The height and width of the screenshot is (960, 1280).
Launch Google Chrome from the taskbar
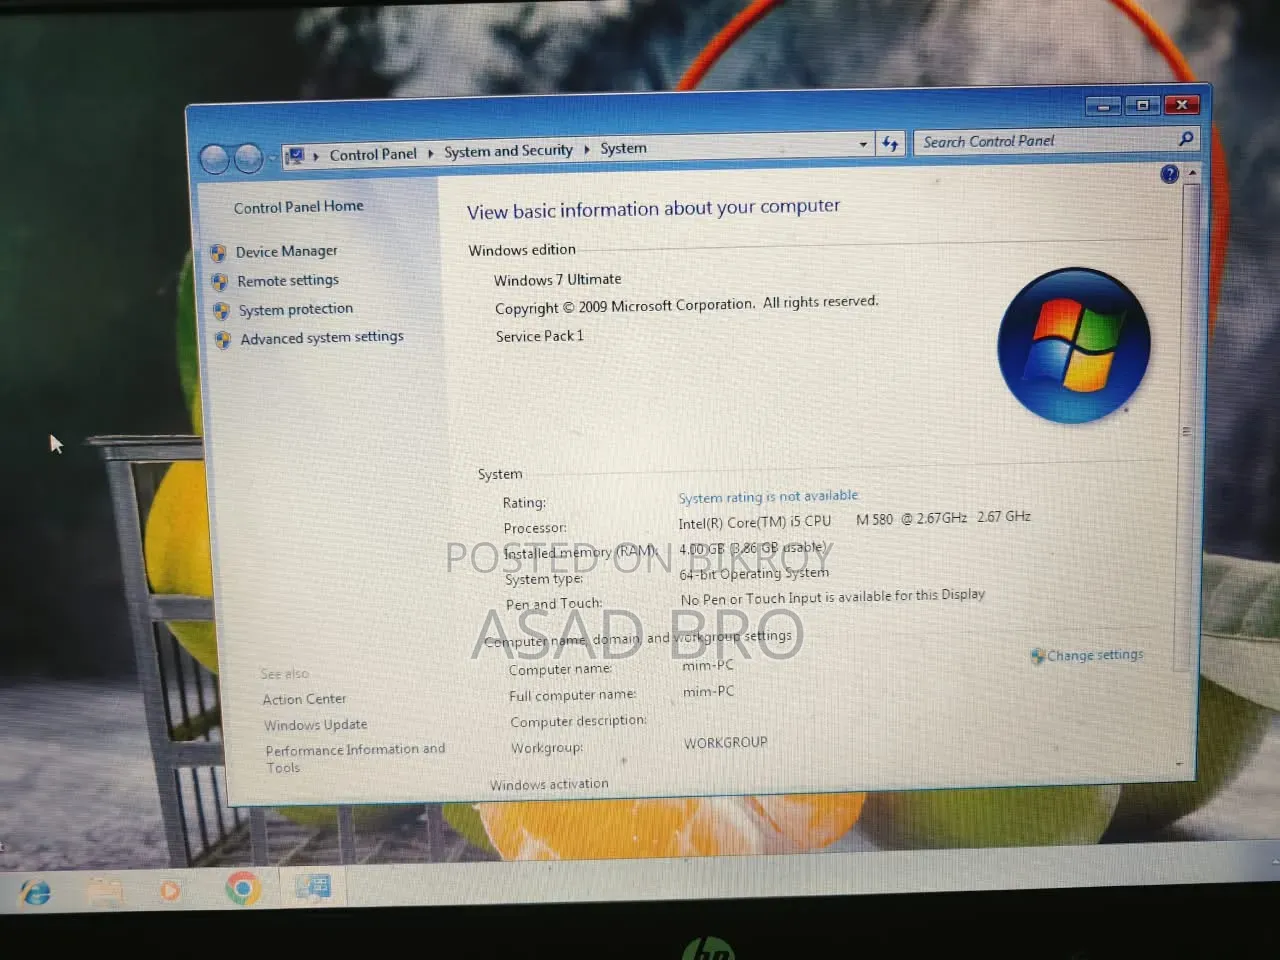[242, 887]
